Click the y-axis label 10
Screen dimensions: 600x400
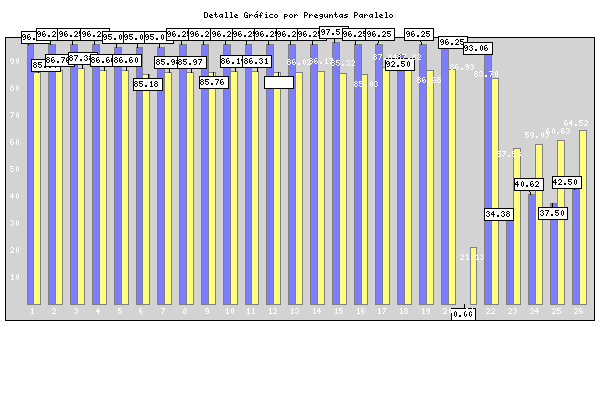(x=15, y=277)
